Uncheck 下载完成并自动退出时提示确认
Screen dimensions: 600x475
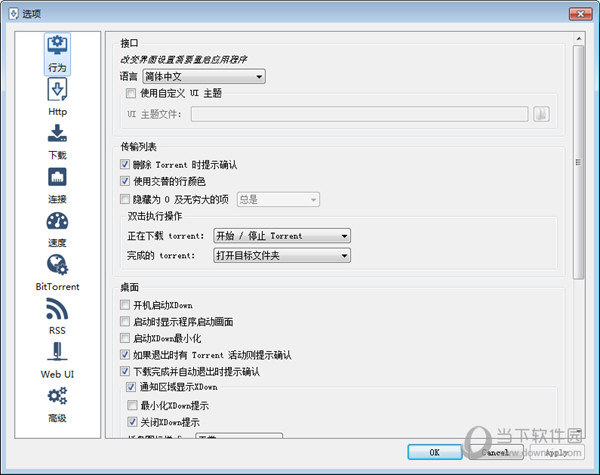(125, 371)
